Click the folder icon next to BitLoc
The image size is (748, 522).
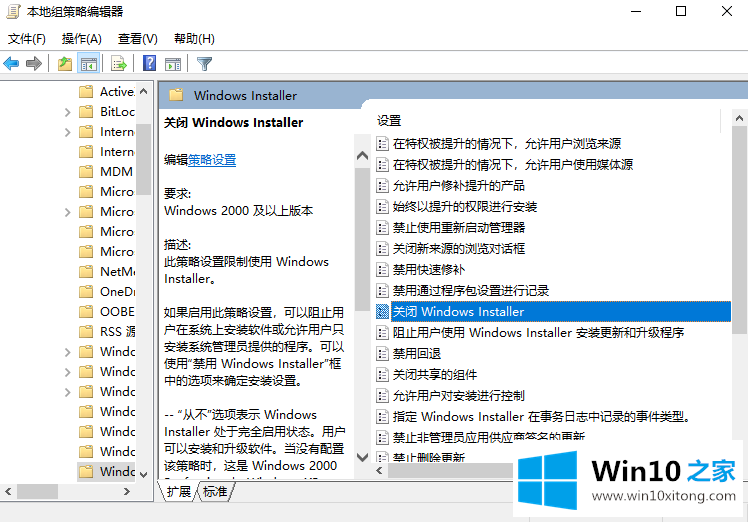pyautogui.click(x=86, y=112)
